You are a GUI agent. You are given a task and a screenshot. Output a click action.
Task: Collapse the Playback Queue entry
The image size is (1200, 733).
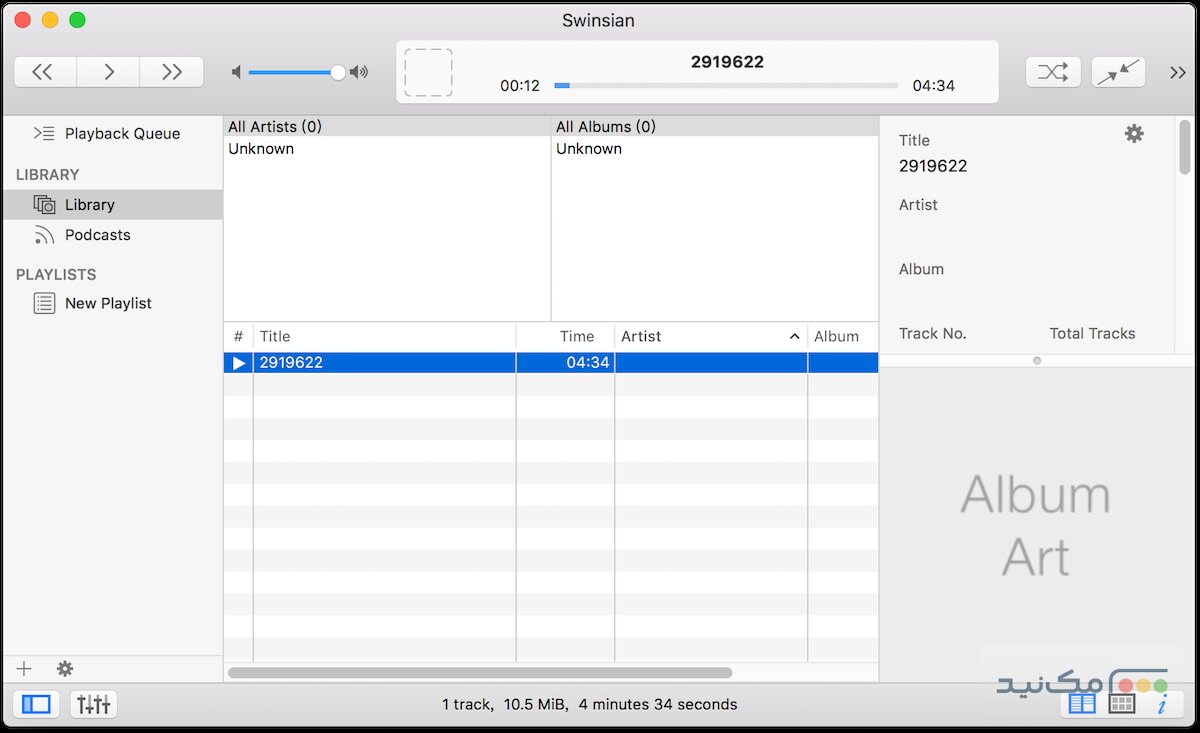[x=44, y=133]
